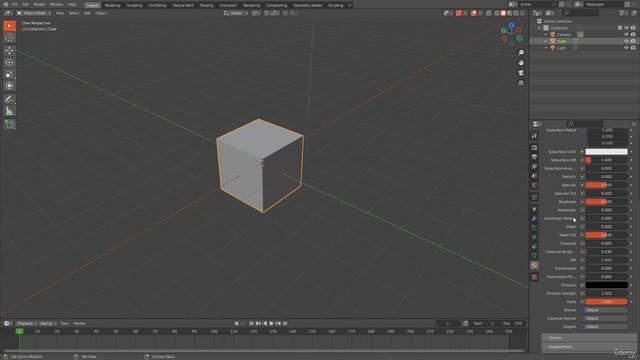The image size is (640, 360).
Task: Select the Cursor tool
Action: point(9,38)
